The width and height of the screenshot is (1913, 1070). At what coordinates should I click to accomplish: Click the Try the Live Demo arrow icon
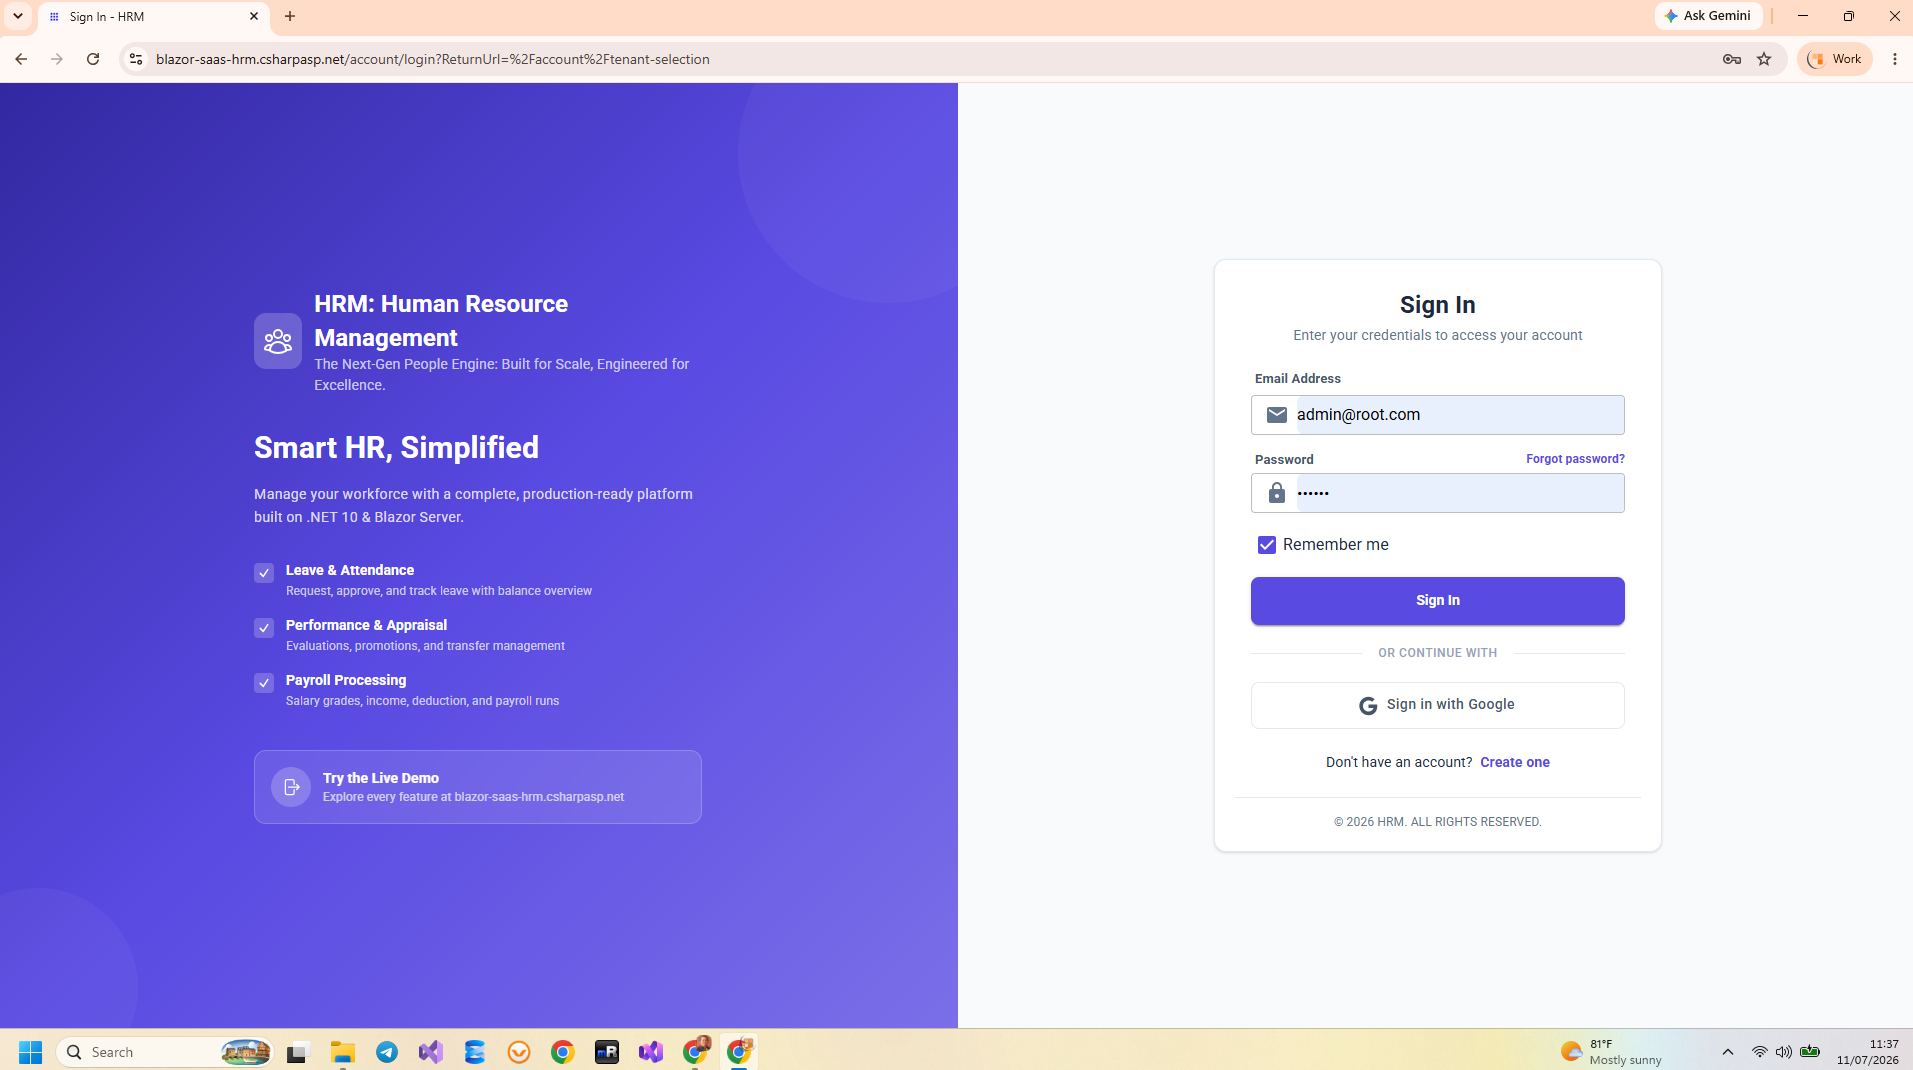291,787
